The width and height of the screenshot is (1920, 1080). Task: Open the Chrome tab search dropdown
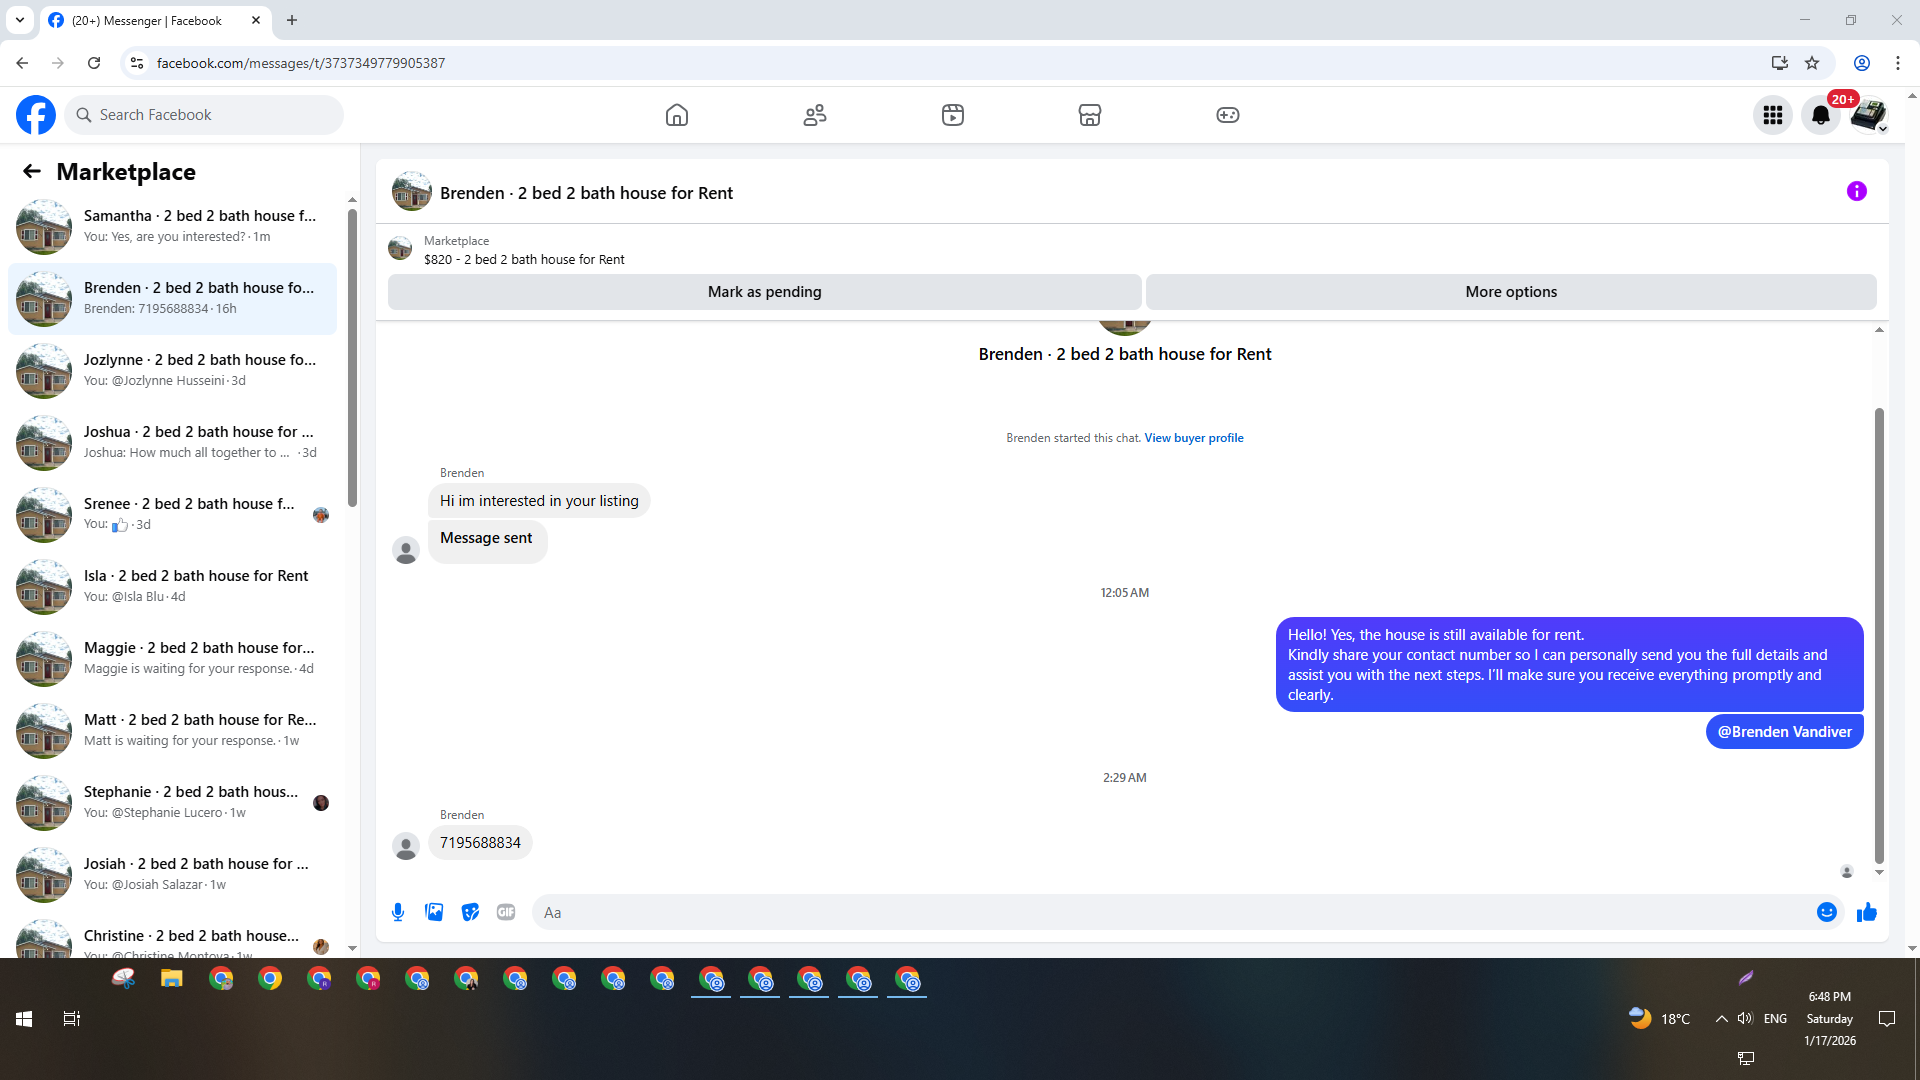coord(20,20)
